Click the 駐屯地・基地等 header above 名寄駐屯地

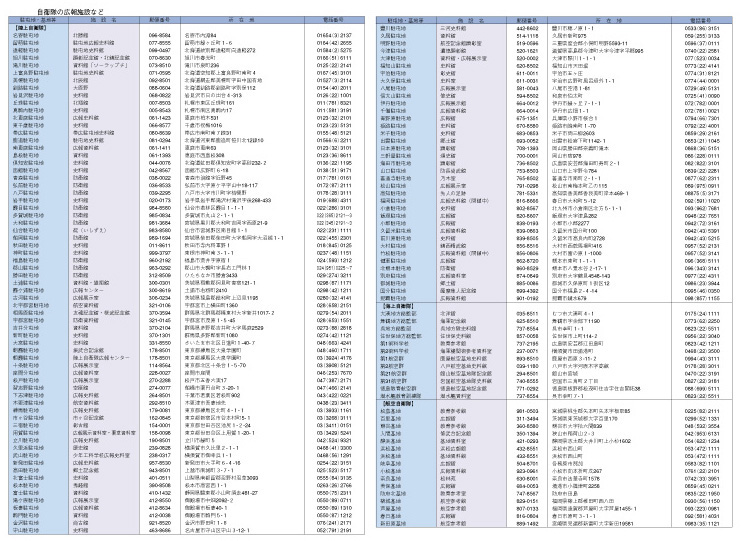38,20
